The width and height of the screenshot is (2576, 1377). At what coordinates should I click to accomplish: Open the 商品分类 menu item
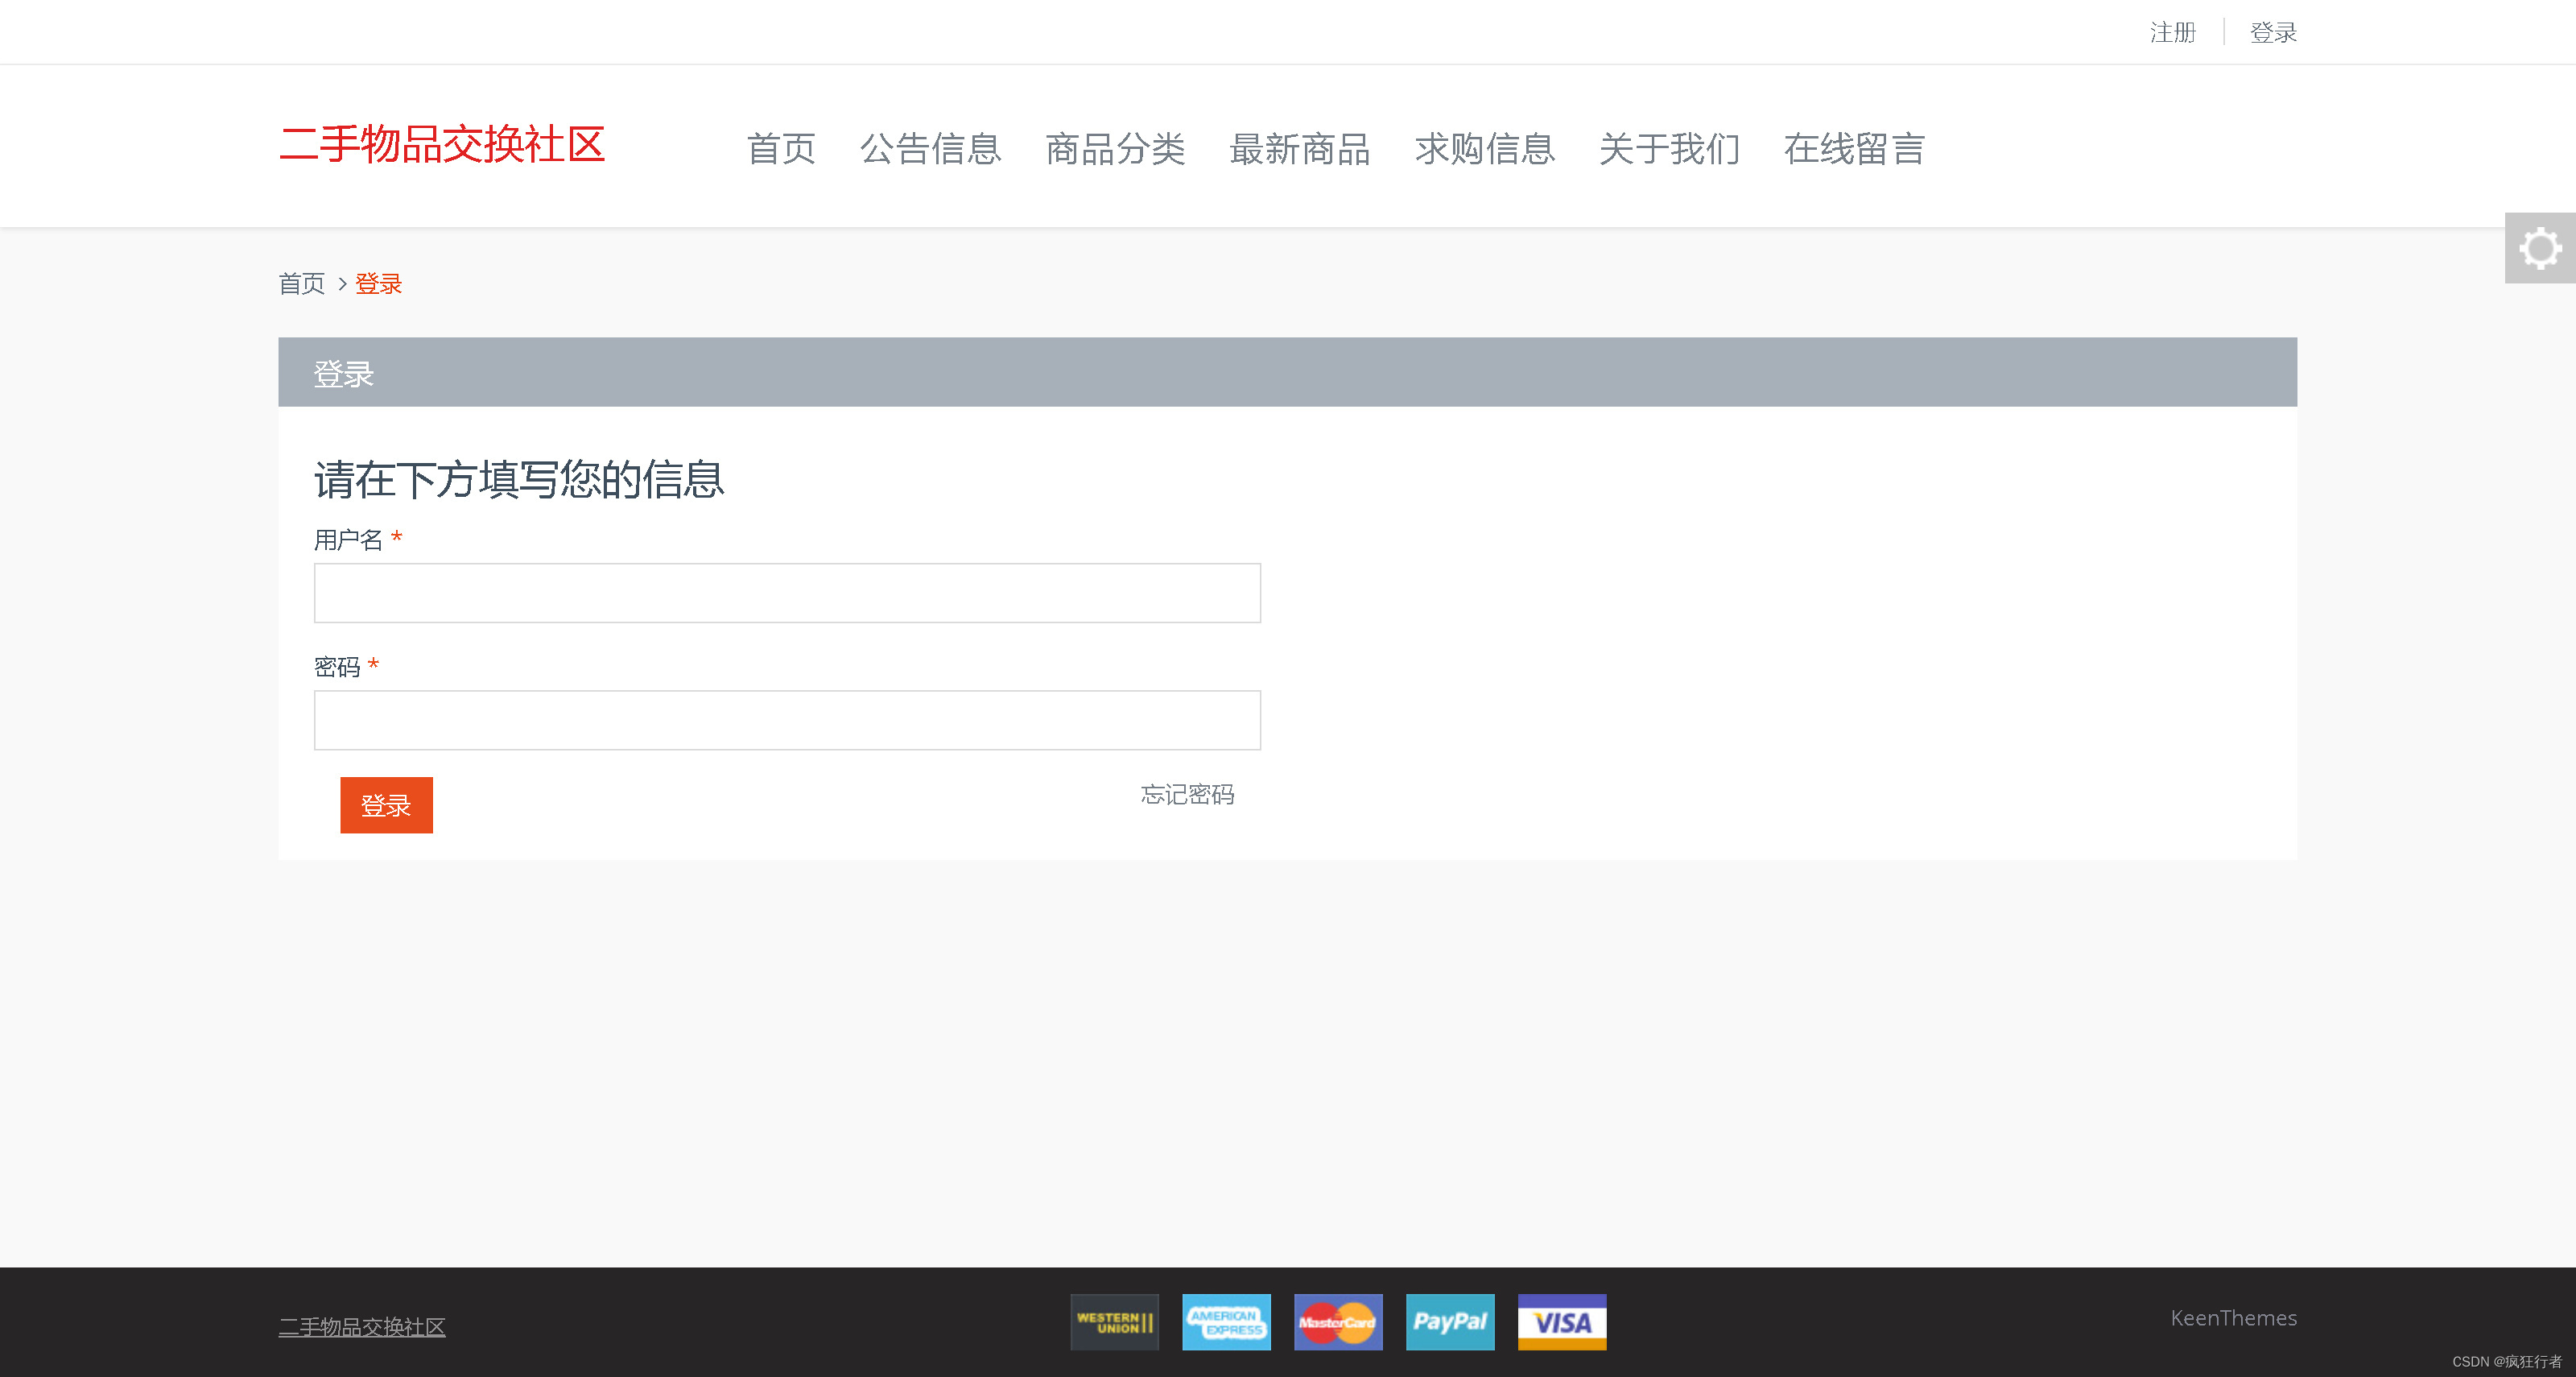pos(1115,149)
